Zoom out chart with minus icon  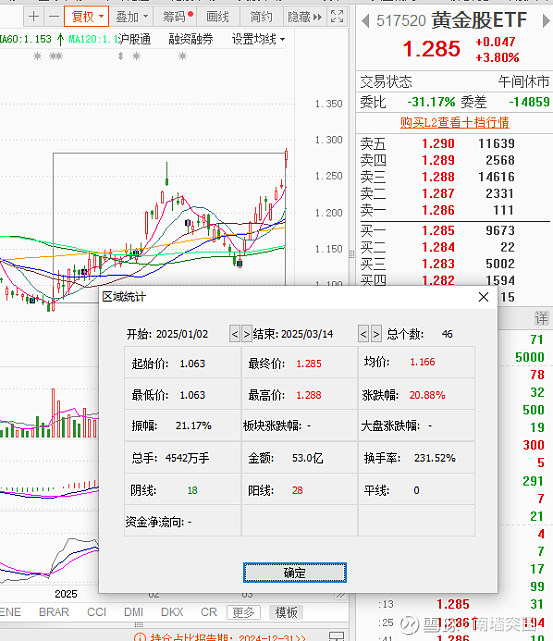tap(54, 17)
